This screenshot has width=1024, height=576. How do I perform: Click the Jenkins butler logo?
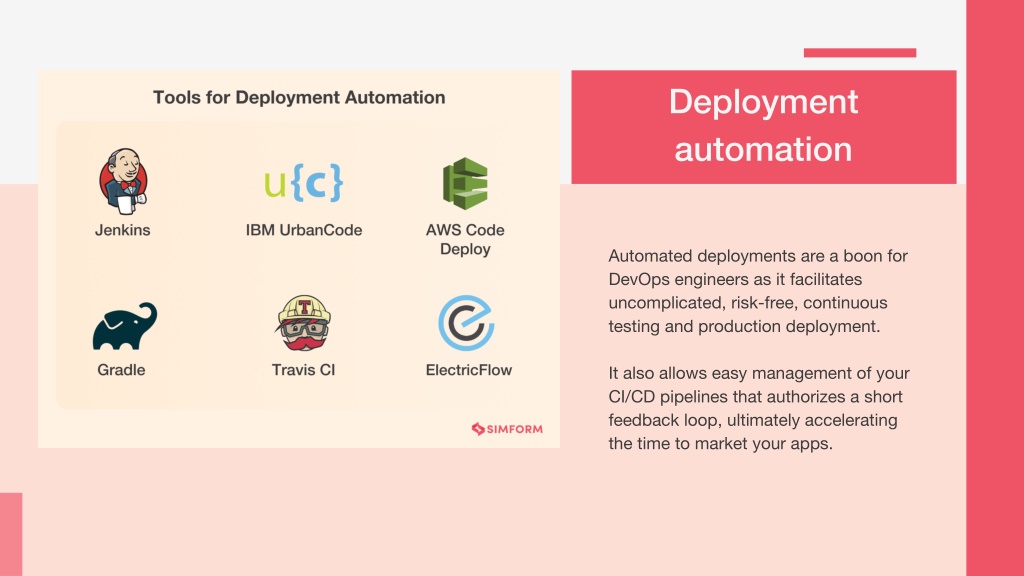pyautogui.click(x=123, y=182)
